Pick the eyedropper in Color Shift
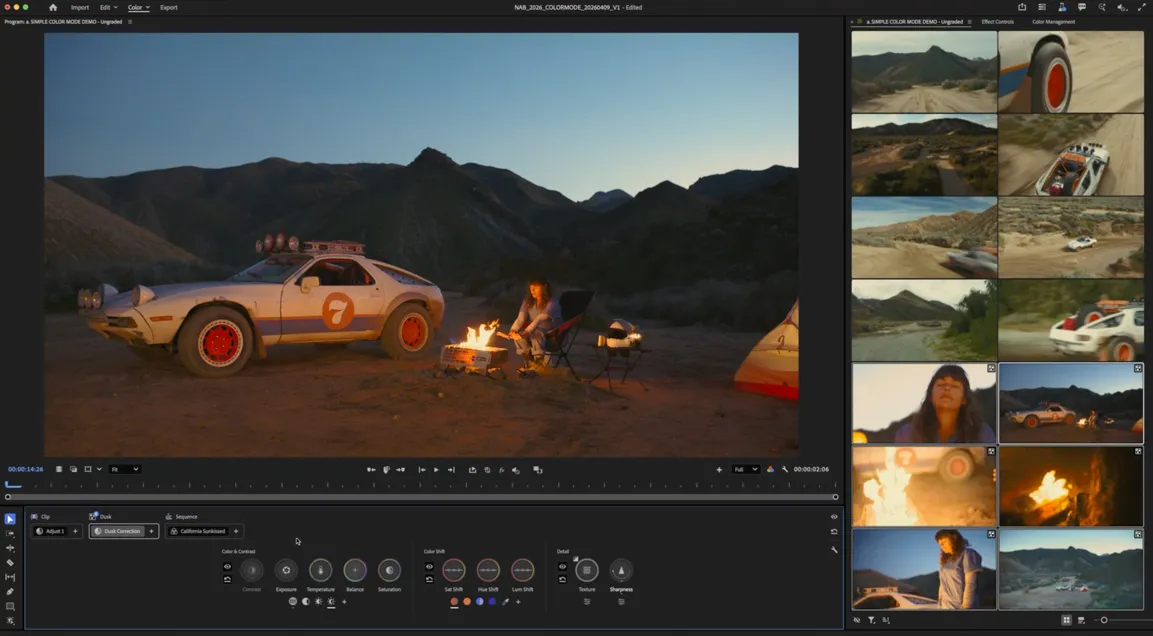1153x636 pixels. point(506,602)
